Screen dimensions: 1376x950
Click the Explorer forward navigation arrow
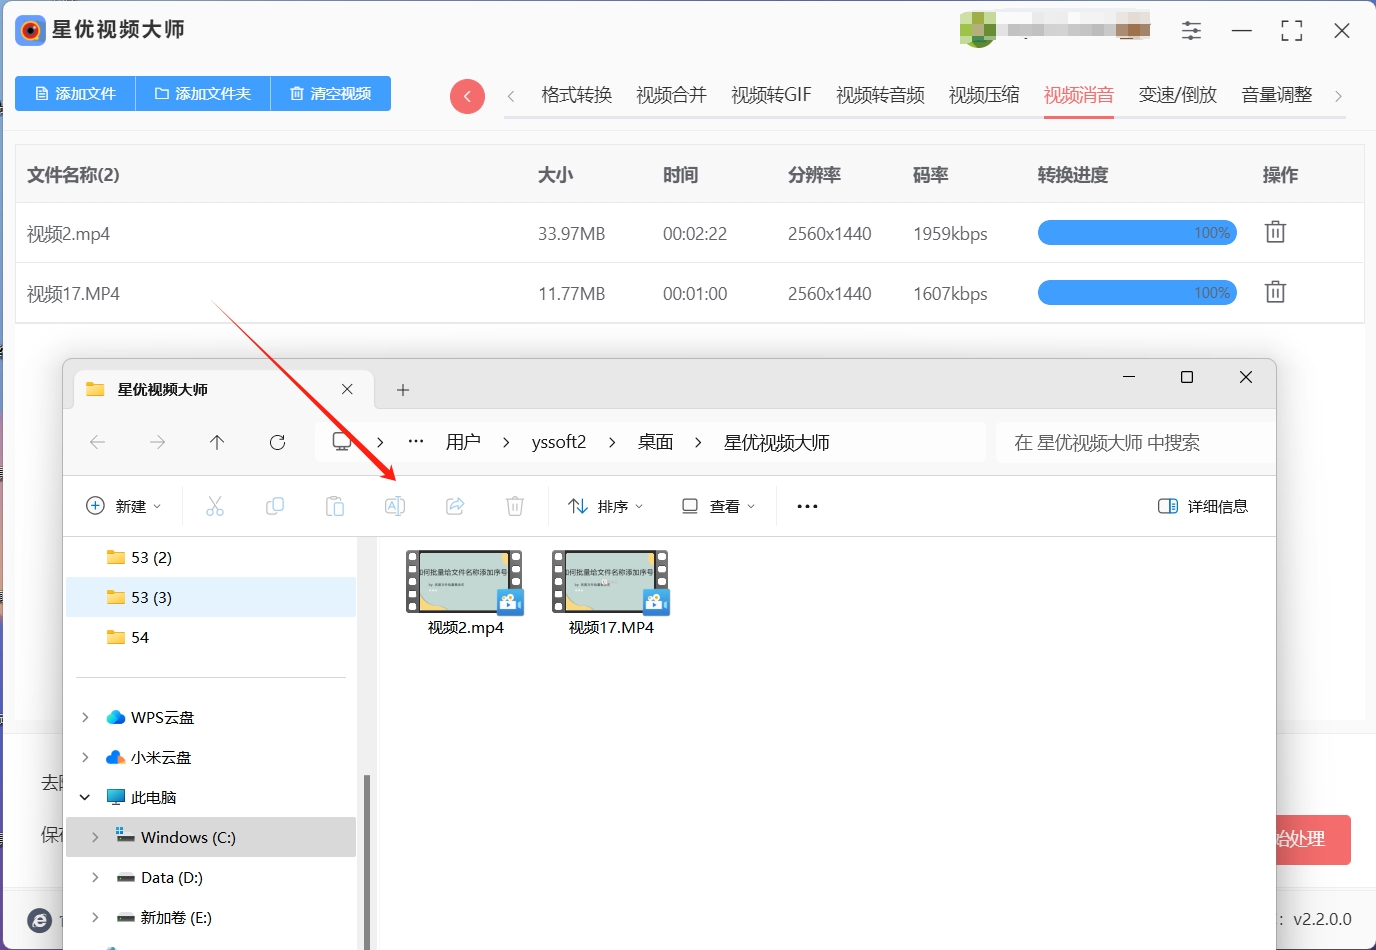pyautogui.click(x=157, y=442)
